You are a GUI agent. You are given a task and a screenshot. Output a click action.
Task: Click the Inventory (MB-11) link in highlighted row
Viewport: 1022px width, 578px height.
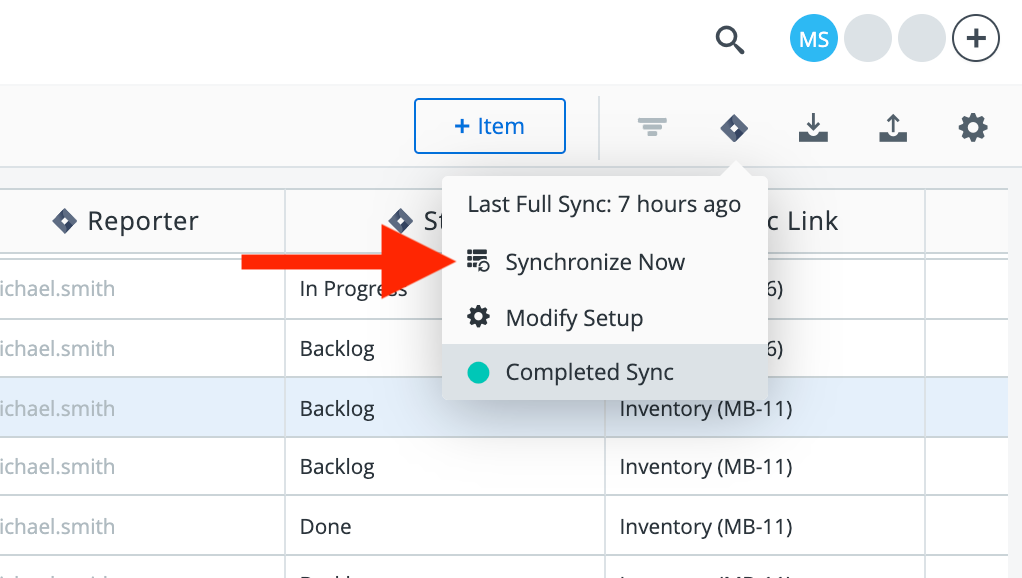pyautogui.click(x=706, y=408)
